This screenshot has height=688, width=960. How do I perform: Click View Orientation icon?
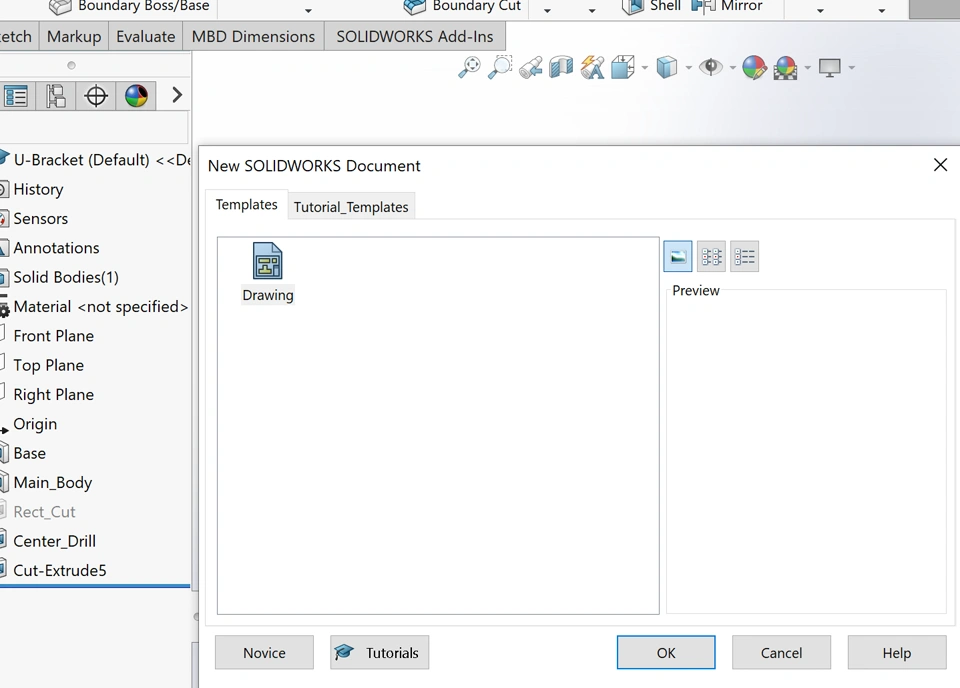623,67
